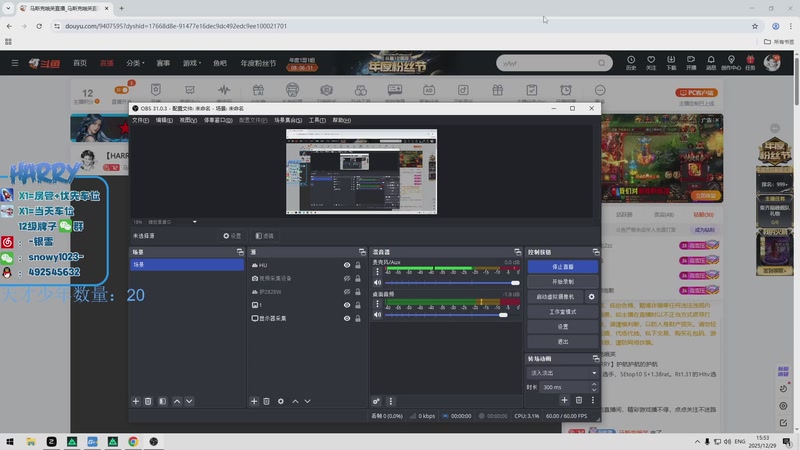Open the OBS 视图 menu

(188, 120)
